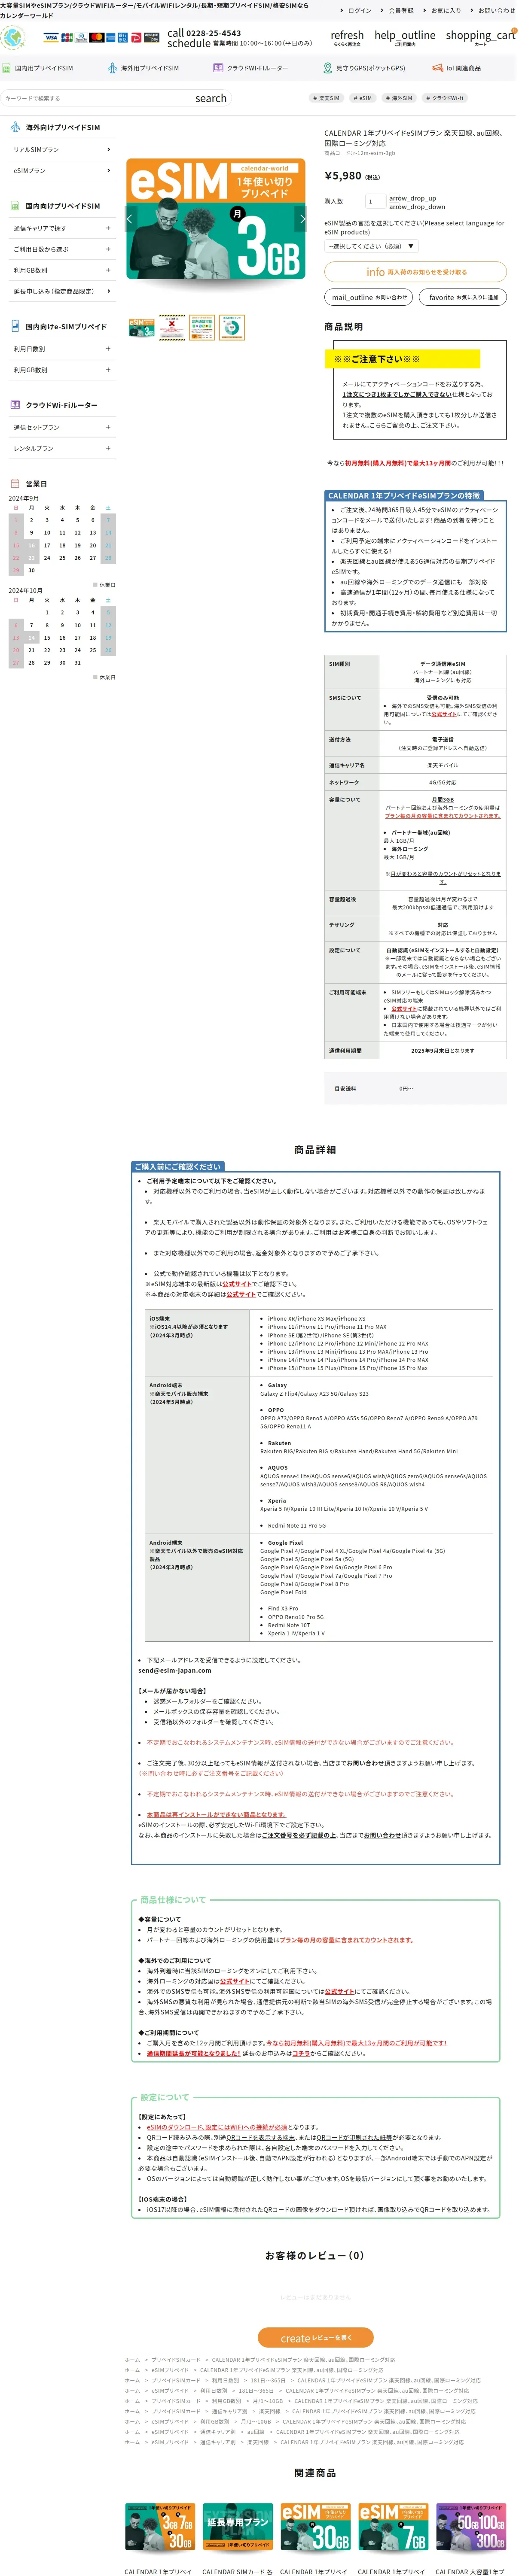Screen dimensions: 519x2576
Task: Expand 延長申し込み(指定商品限定)
Action: tap(61, 291)
